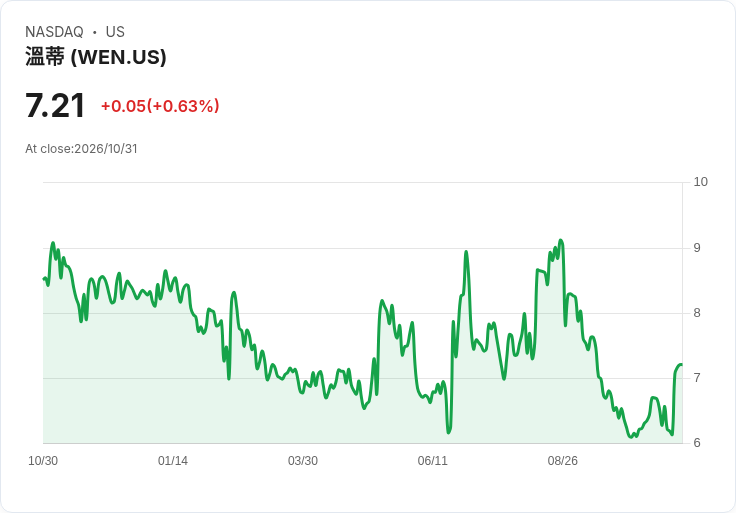Click the 06/11 date axis label

432,460
